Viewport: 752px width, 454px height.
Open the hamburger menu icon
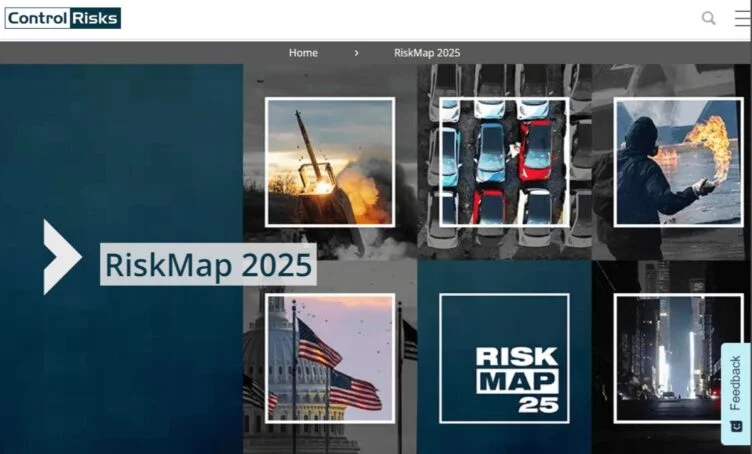(743, 18)
